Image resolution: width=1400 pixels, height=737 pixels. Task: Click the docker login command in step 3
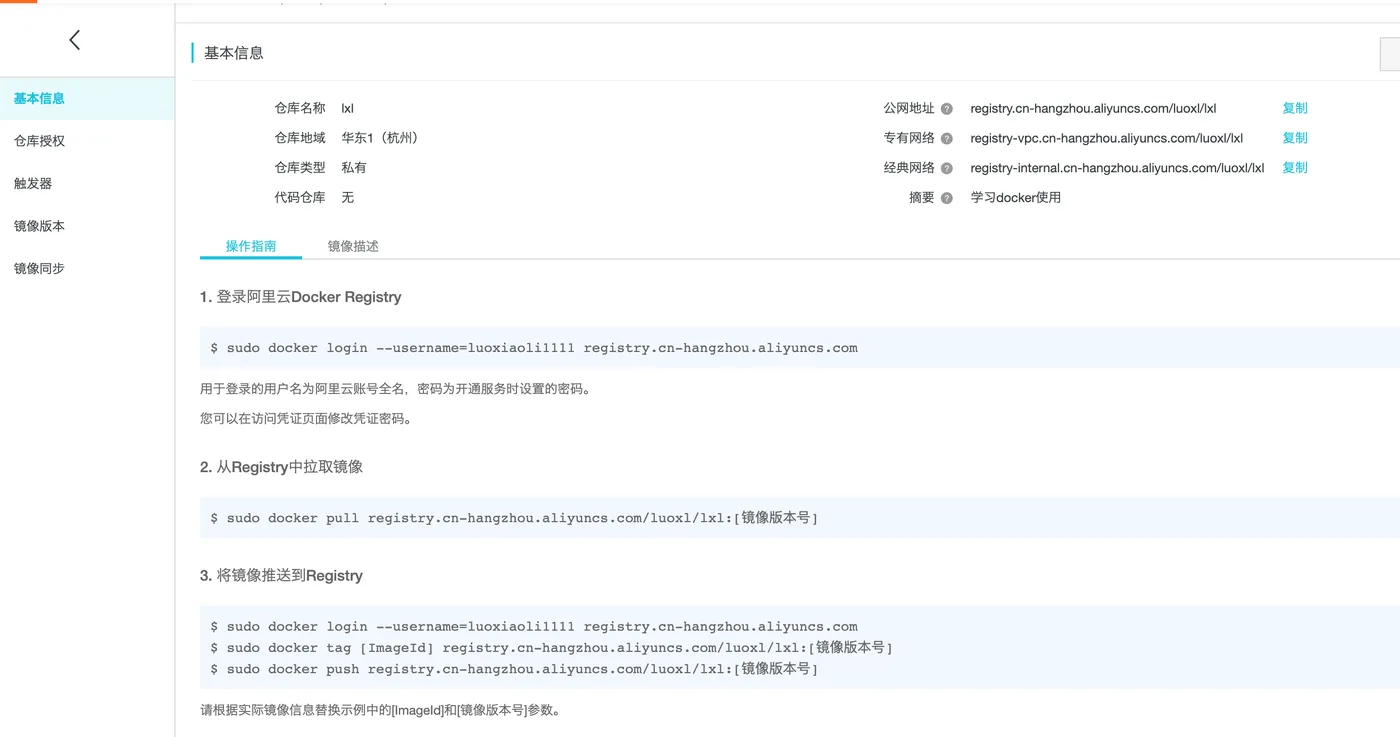pos(534,626)
